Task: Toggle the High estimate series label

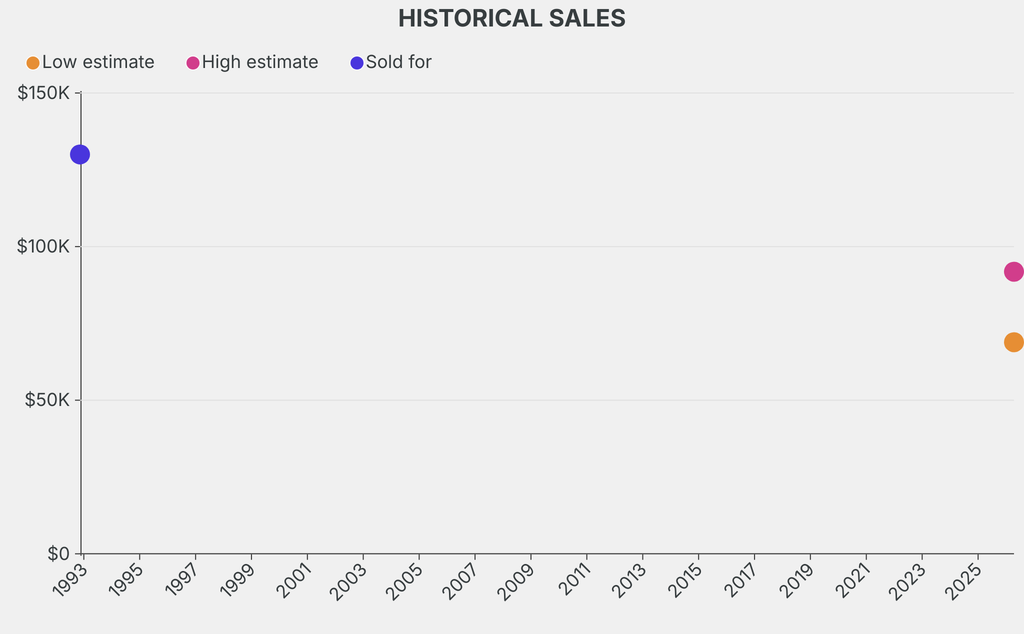Action: pos(260,62)
